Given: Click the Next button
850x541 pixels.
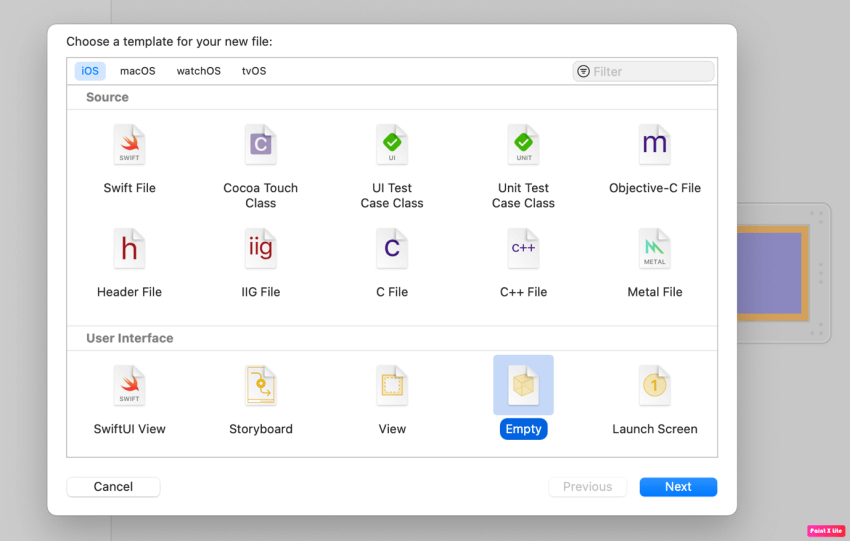Looking at the screenshot, I should [678, 487].
